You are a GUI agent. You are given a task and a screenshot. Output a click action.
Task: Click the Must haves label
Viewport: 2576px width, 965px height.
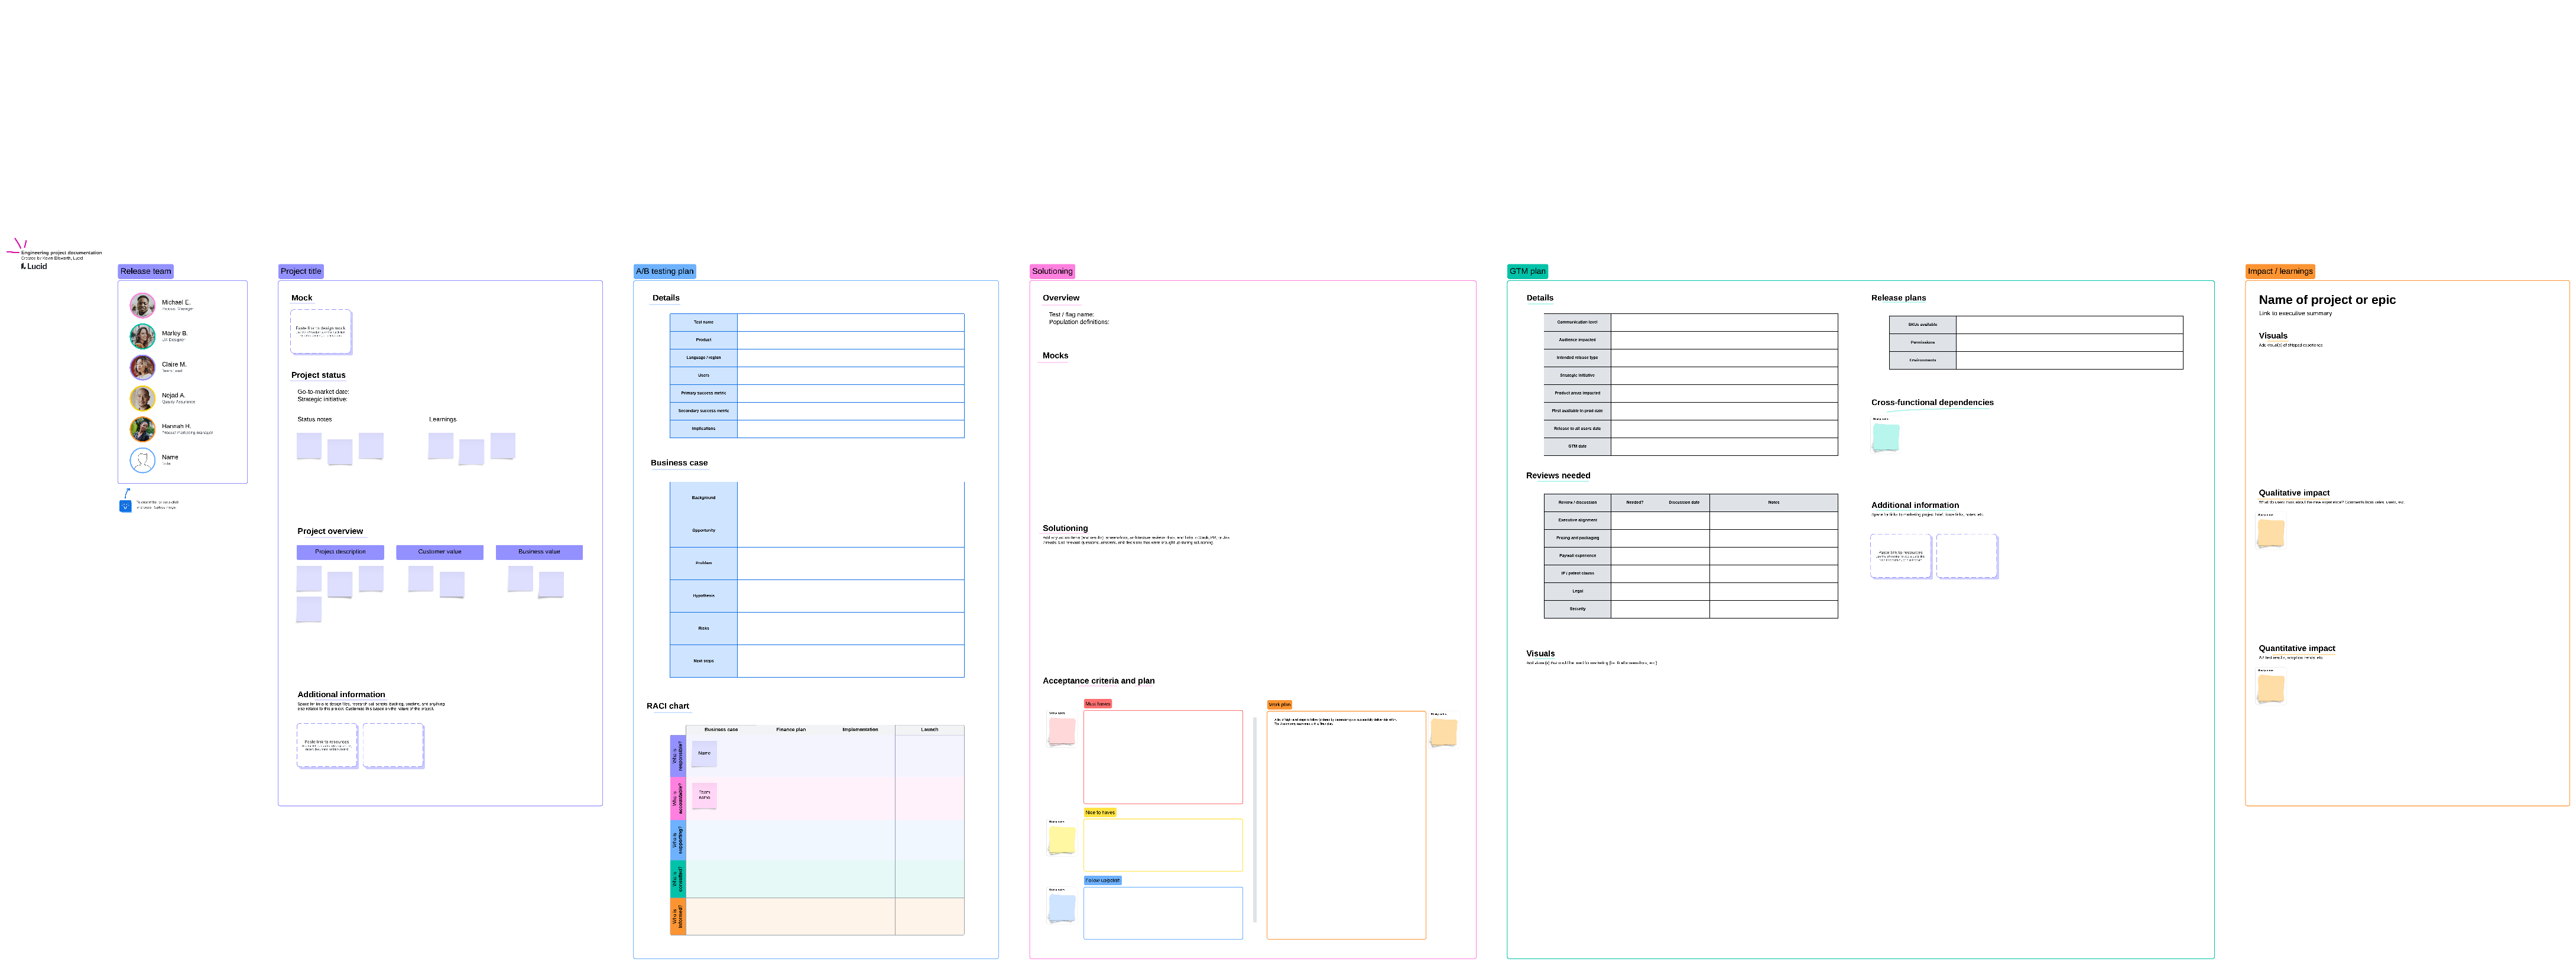coord(1097,704)
